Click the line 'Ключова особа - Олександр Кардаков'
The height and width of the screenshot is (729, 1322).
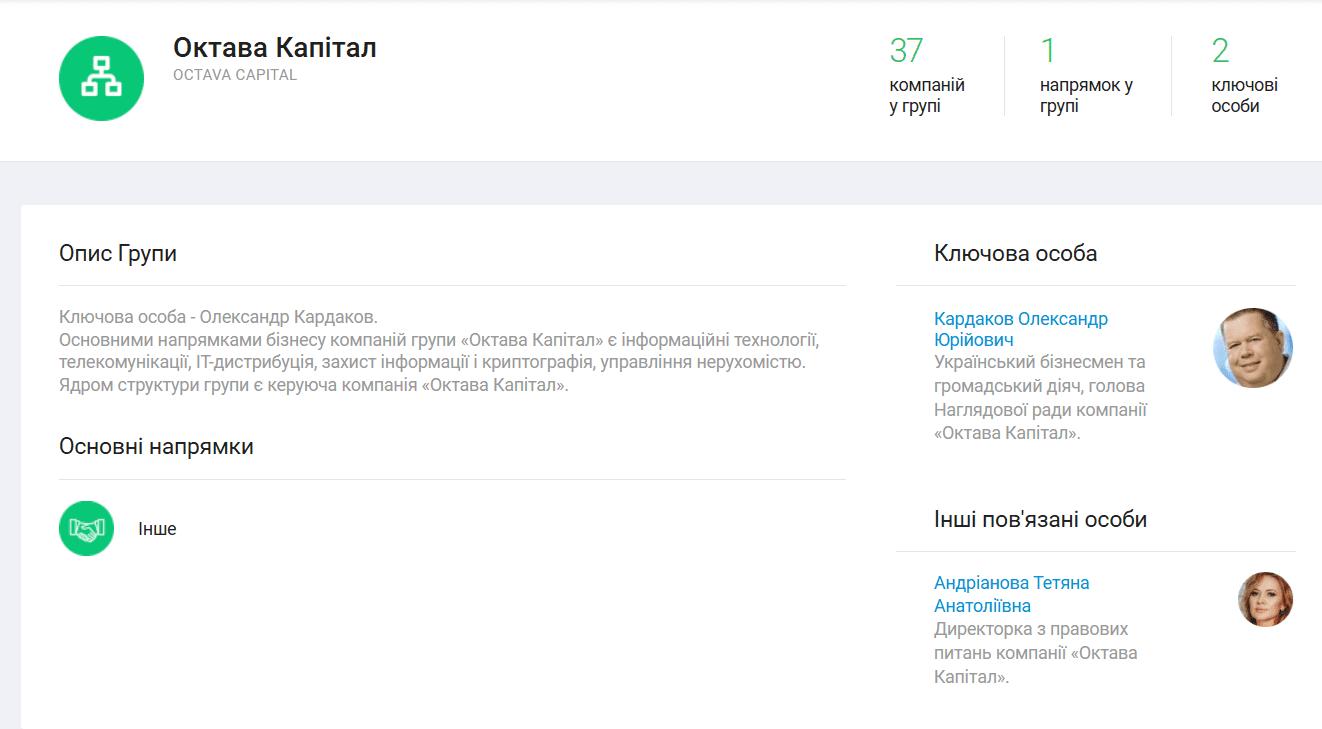coord(218,317)
